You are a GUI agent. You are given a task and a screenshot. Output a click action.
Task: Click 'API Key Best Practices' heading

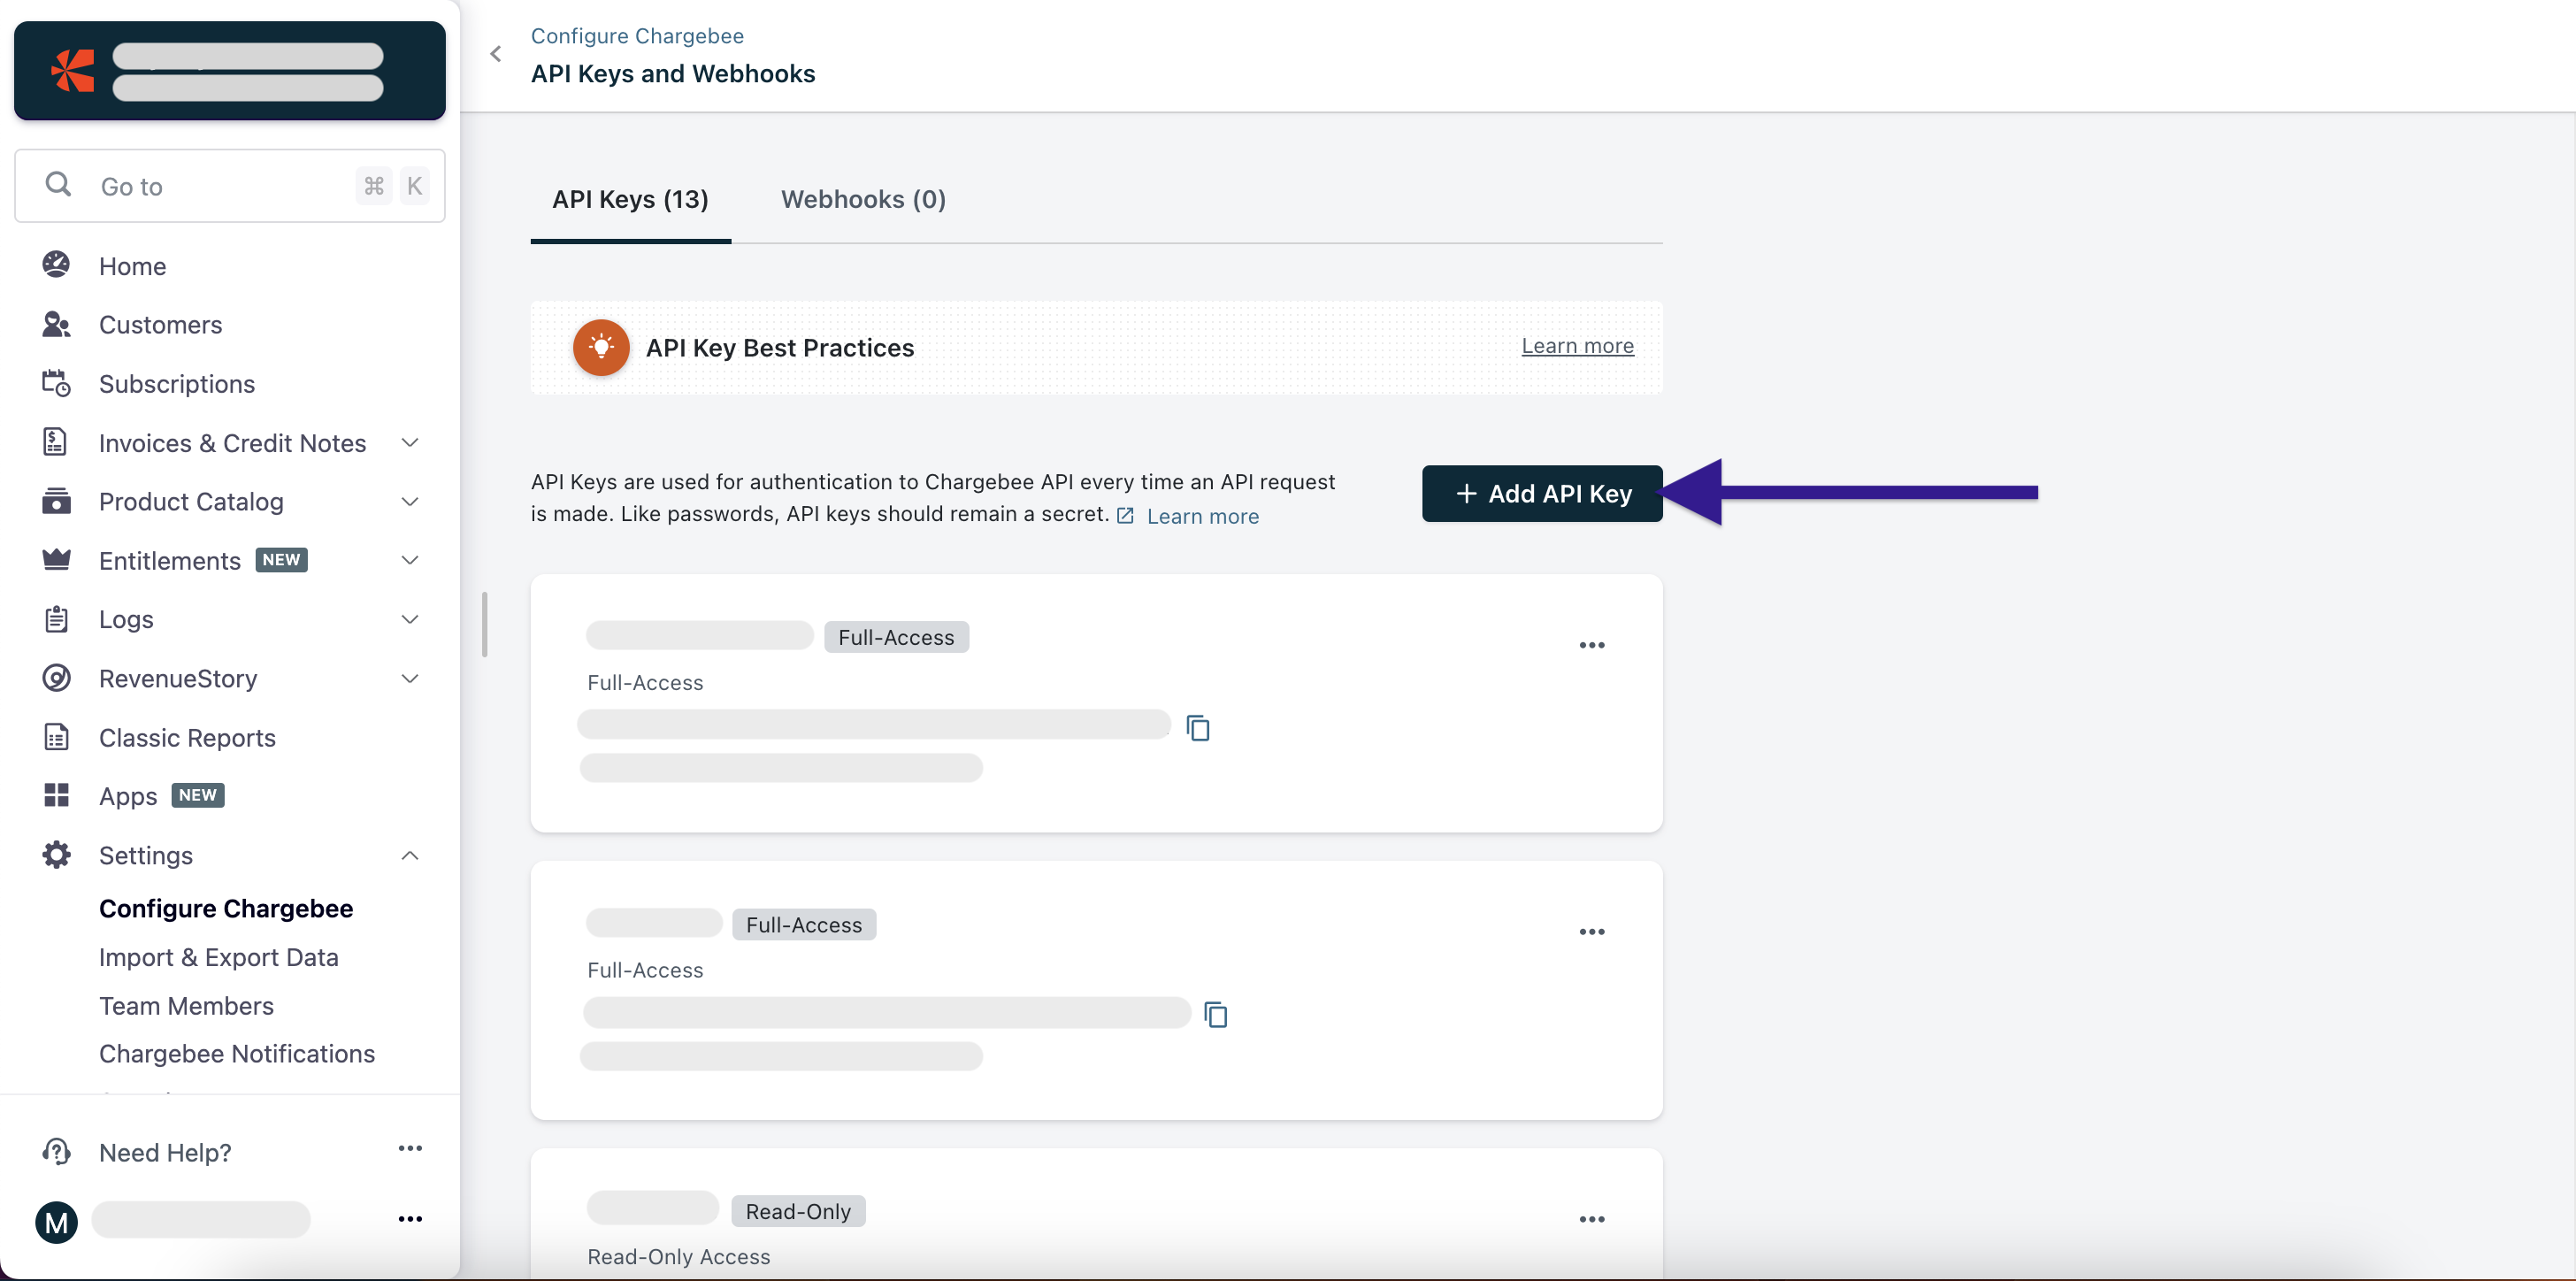(780, 348)
